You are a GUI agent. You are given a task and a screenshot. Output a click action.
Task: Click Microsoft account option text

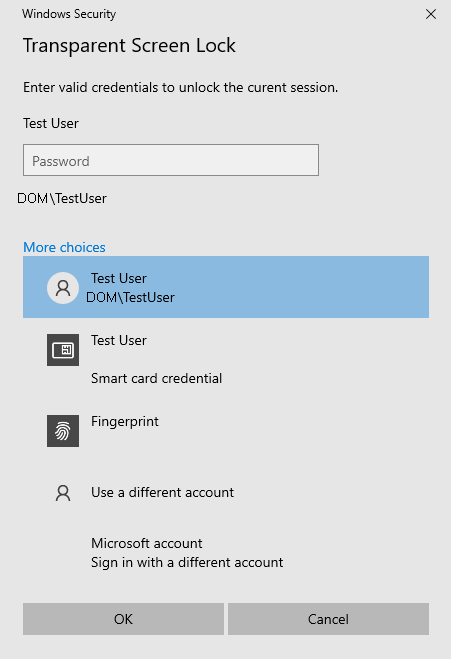pyautogui.click(x=147, y=543)
